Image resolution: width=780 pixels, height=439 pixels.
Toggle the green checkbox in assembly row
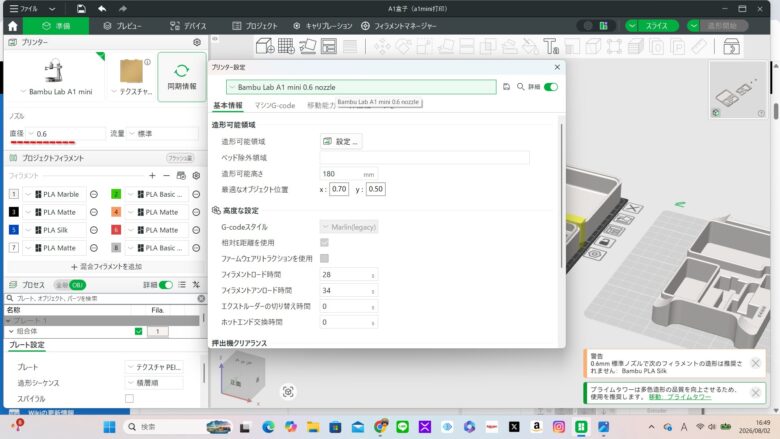pos(138,331)
